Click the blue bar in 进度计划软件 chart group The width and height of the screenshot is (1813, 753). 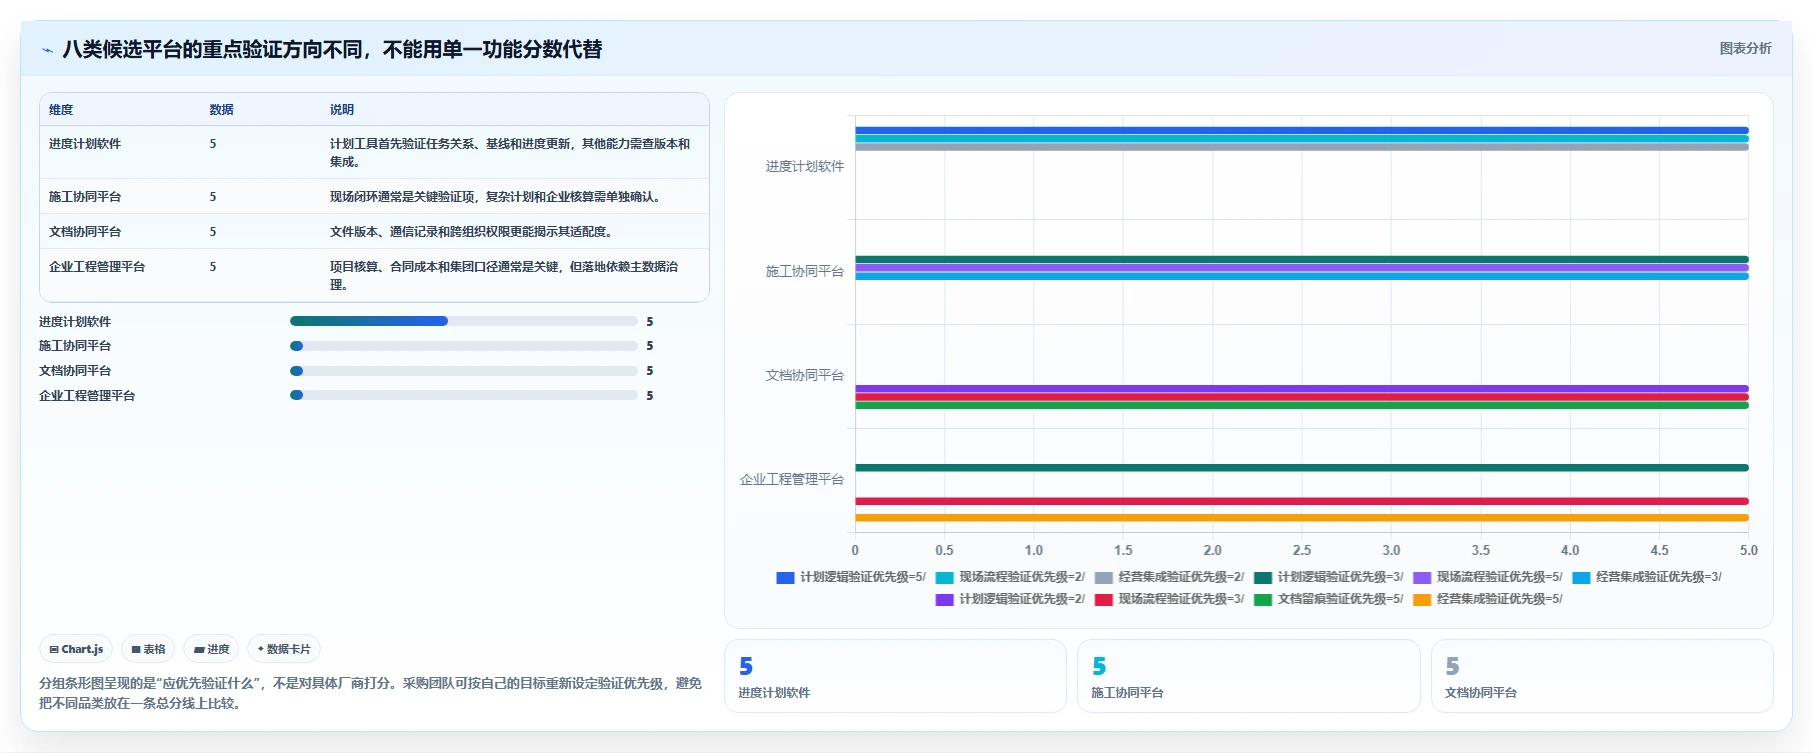[x=1301, y=130]
